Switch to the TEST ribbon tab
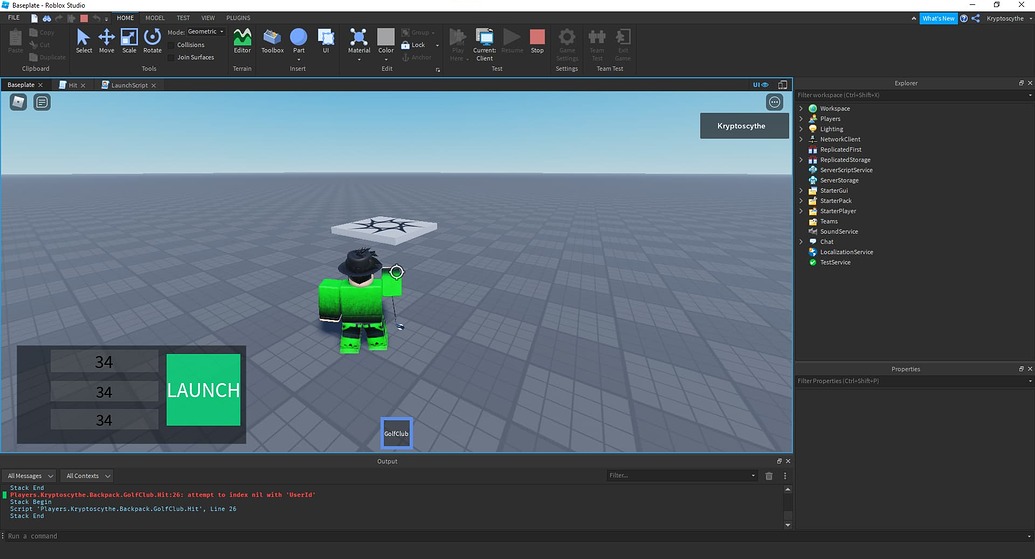The image size is (1035, 559). [x=184, y=18]
